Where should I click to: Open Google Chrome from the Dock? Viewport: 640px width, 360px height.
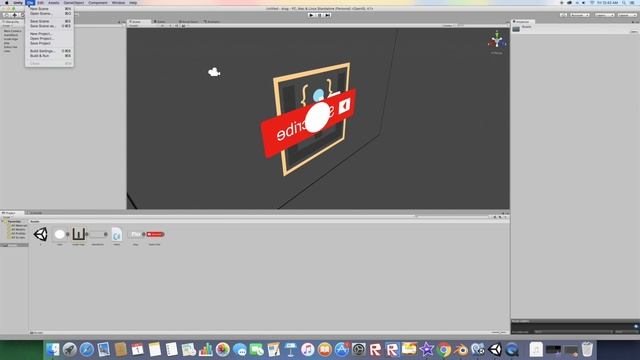[444, 349]
